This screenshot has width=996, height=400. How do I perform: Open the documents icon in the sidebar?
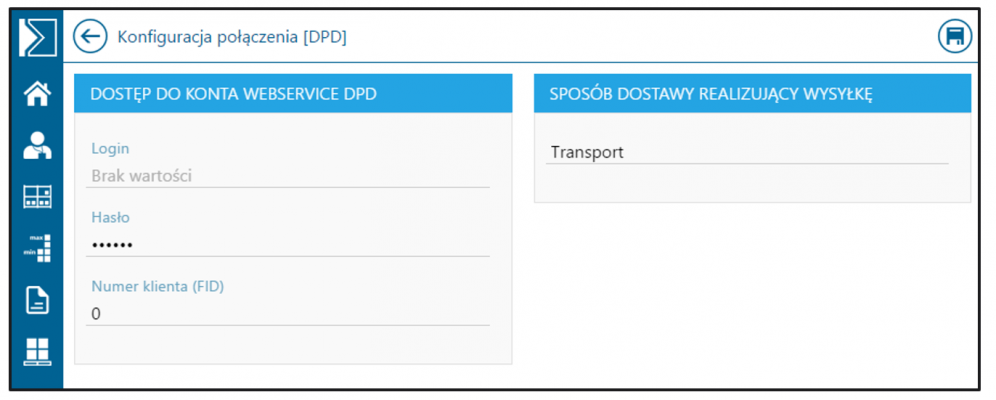coord(37,300)
